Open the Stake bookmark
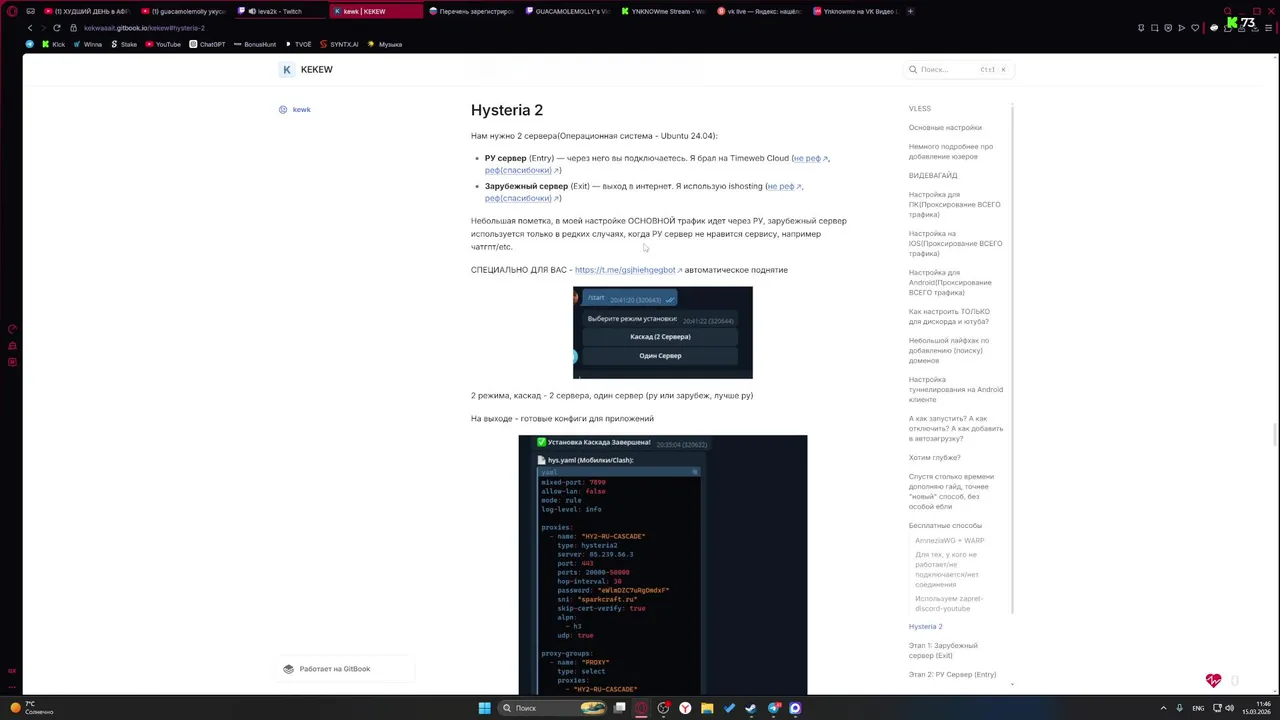Image resolution: width=1280 pixels, height=720 pixels. coord(123,44)
